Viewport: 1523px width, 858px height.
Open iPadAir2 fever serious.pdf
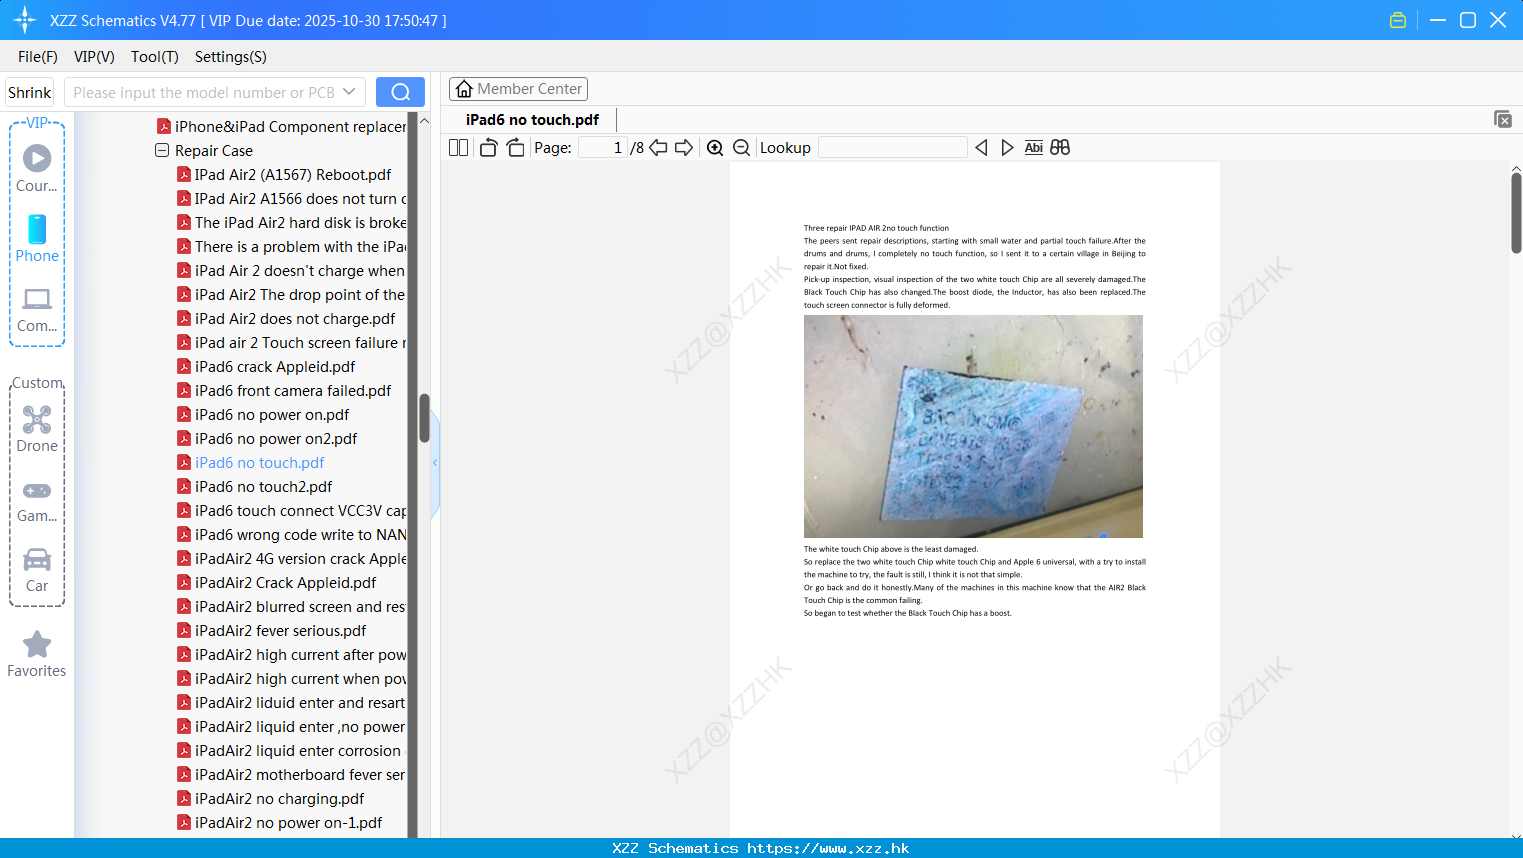281,631
